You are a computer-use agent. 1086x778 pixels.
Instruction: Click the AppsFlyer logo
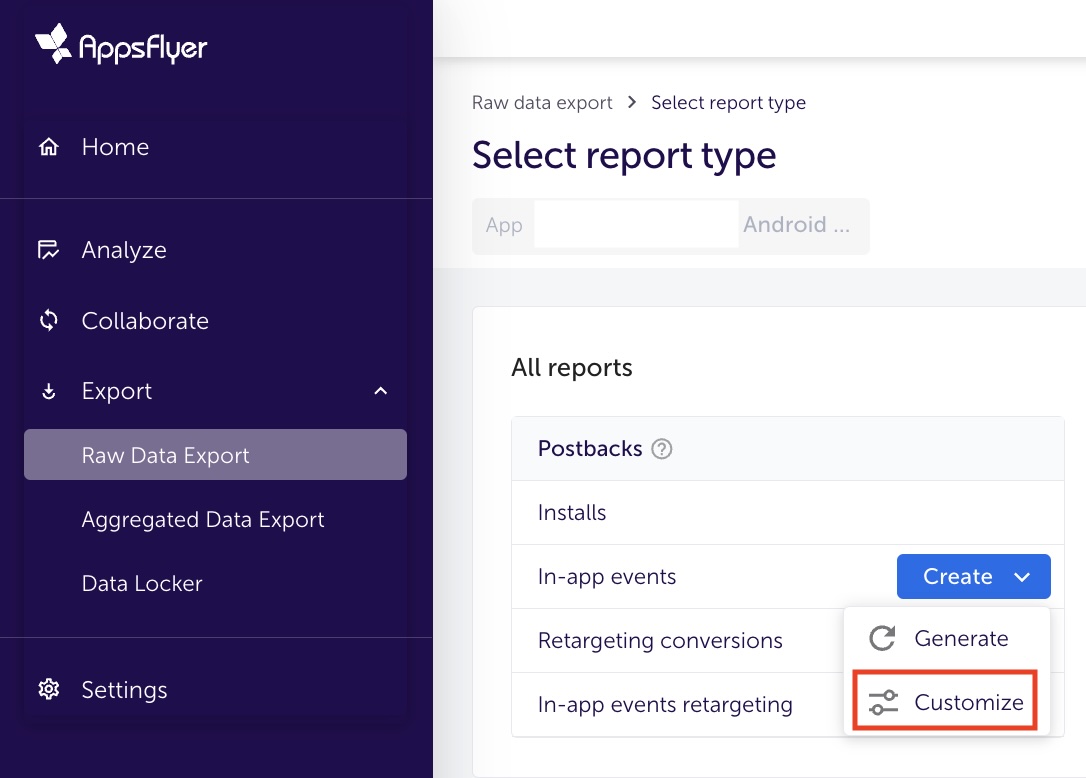(x=121, y=45)
